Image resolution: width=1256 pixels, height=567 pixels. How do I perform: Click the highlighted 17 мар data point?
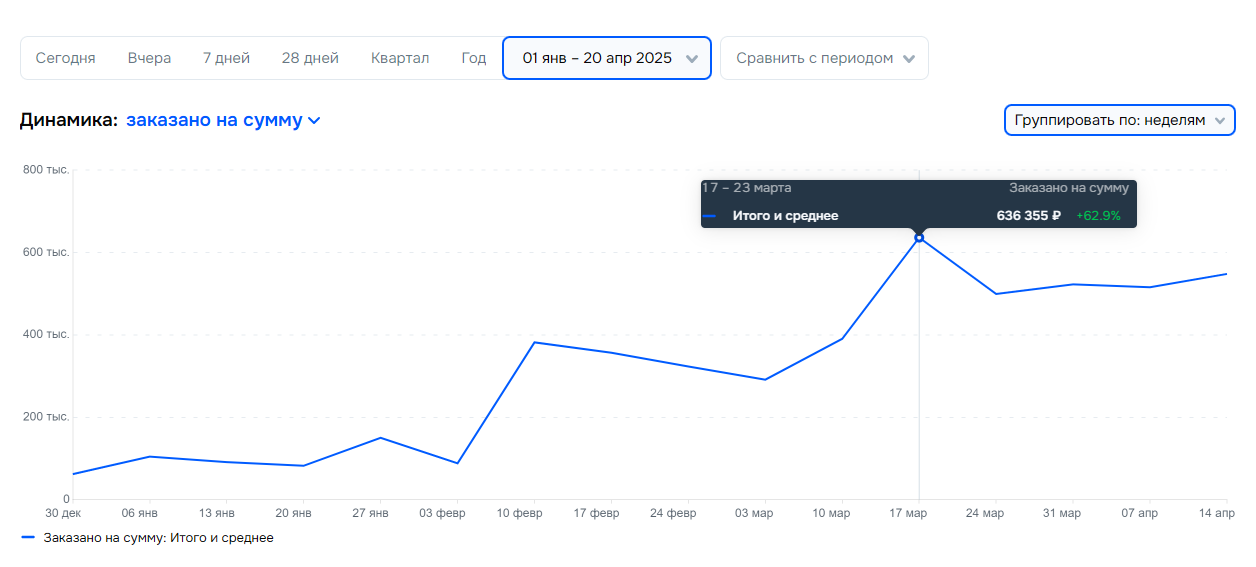(919, 238)
